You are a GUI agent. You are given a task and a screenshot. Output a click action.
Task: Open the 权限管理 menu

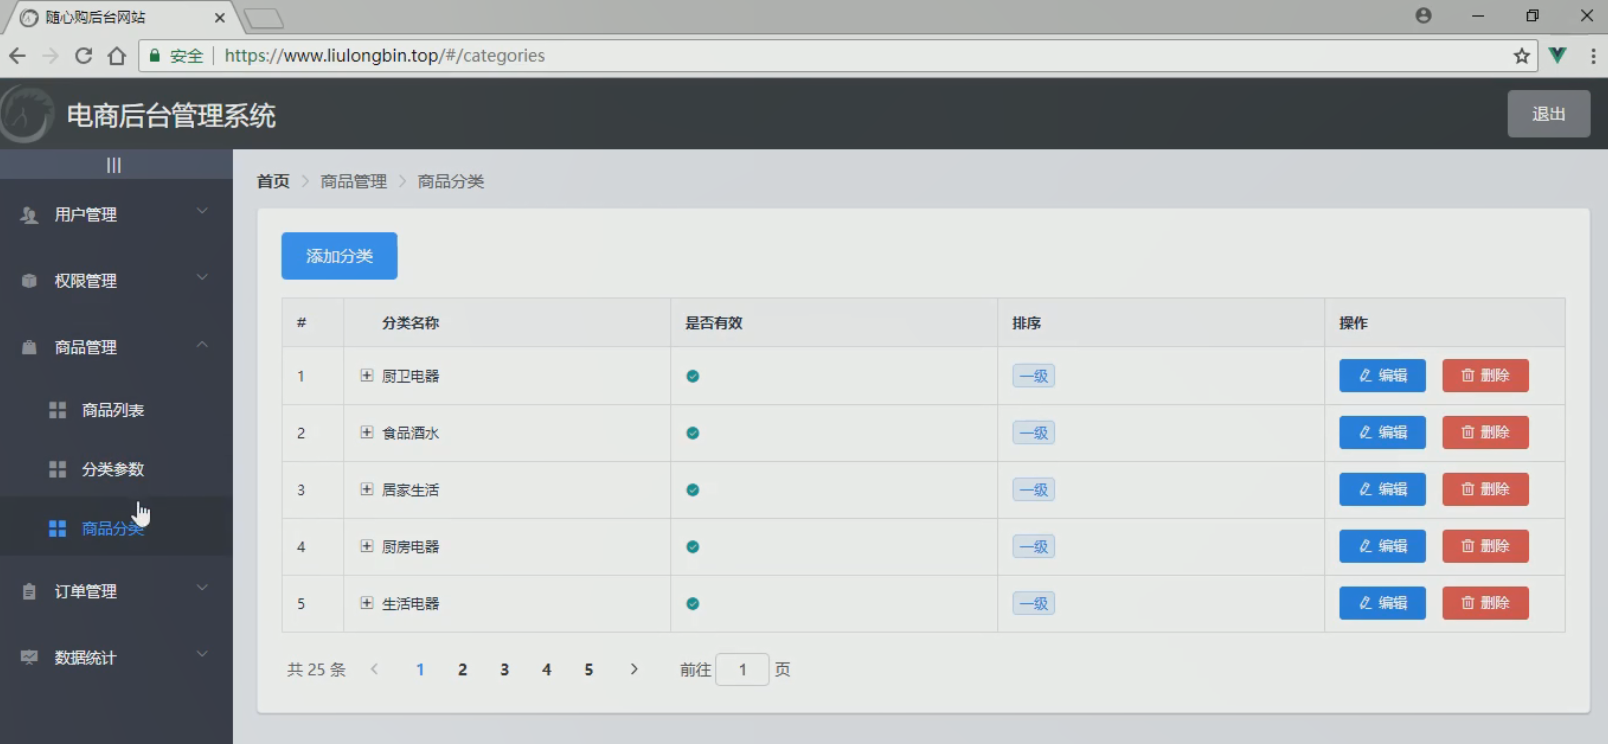(x=116, y=281)
